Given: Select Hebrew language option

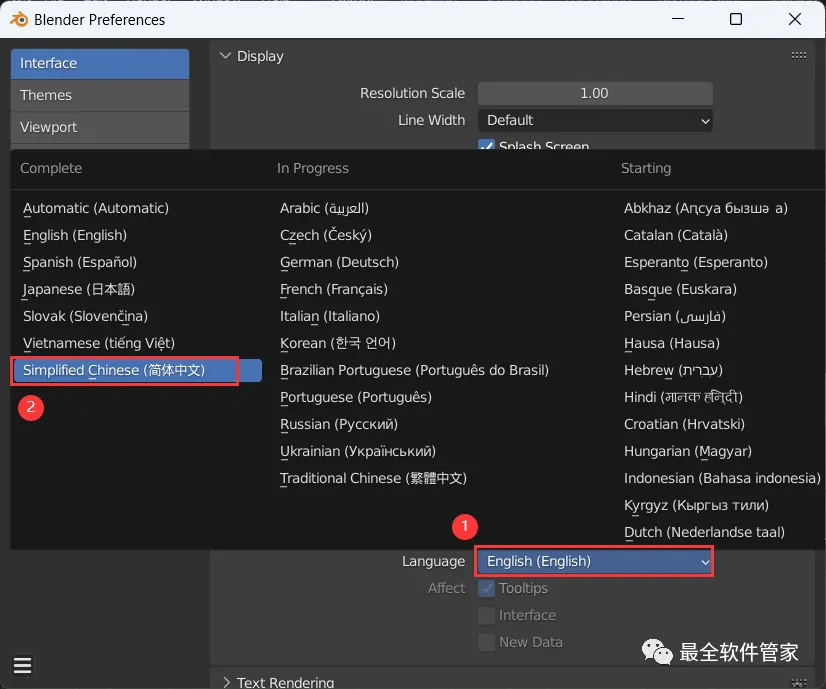Looking at the screenshot, I should coord(673,370).
